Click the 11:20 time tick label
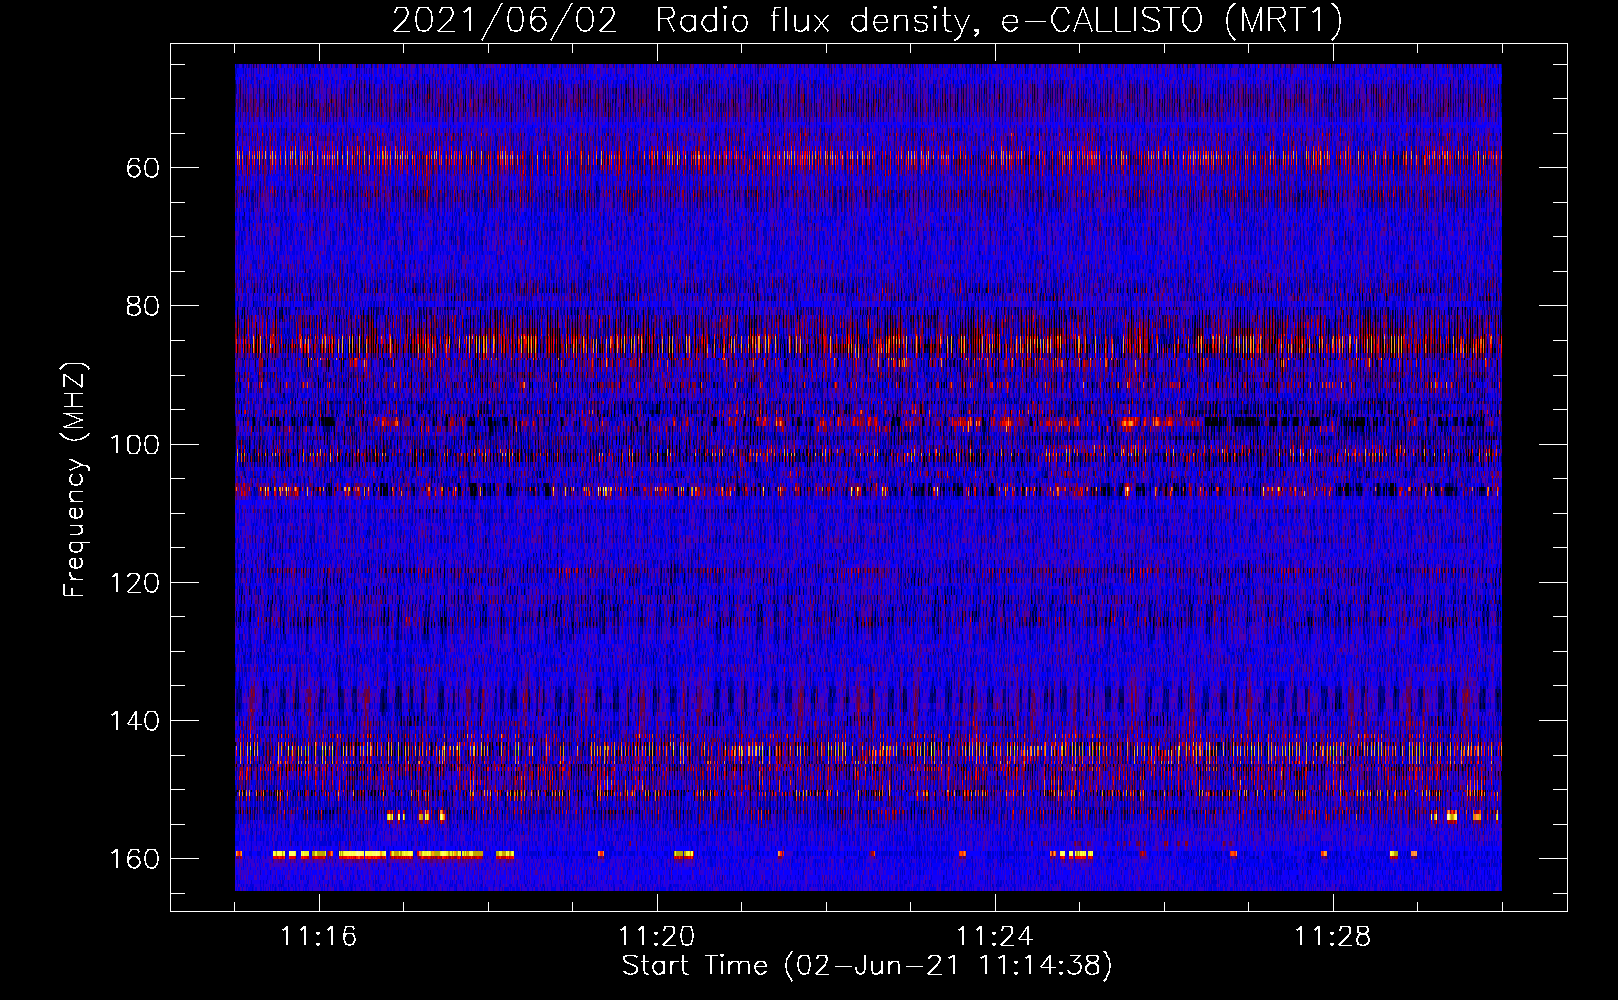Image resolution: width=1618 pixels, height=1000 pixels. click(656, 936)
